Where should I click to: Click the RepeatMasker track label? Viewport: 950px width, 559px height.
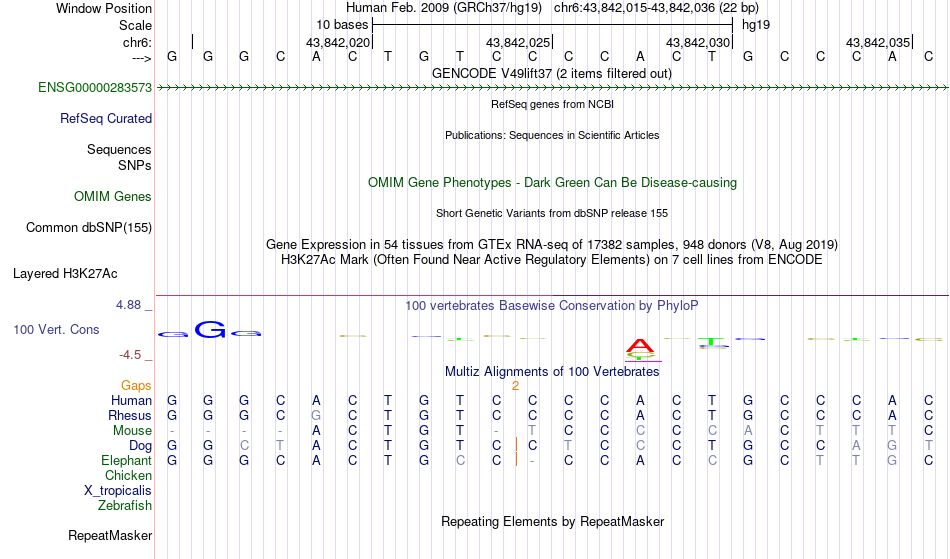coord(110,536)
